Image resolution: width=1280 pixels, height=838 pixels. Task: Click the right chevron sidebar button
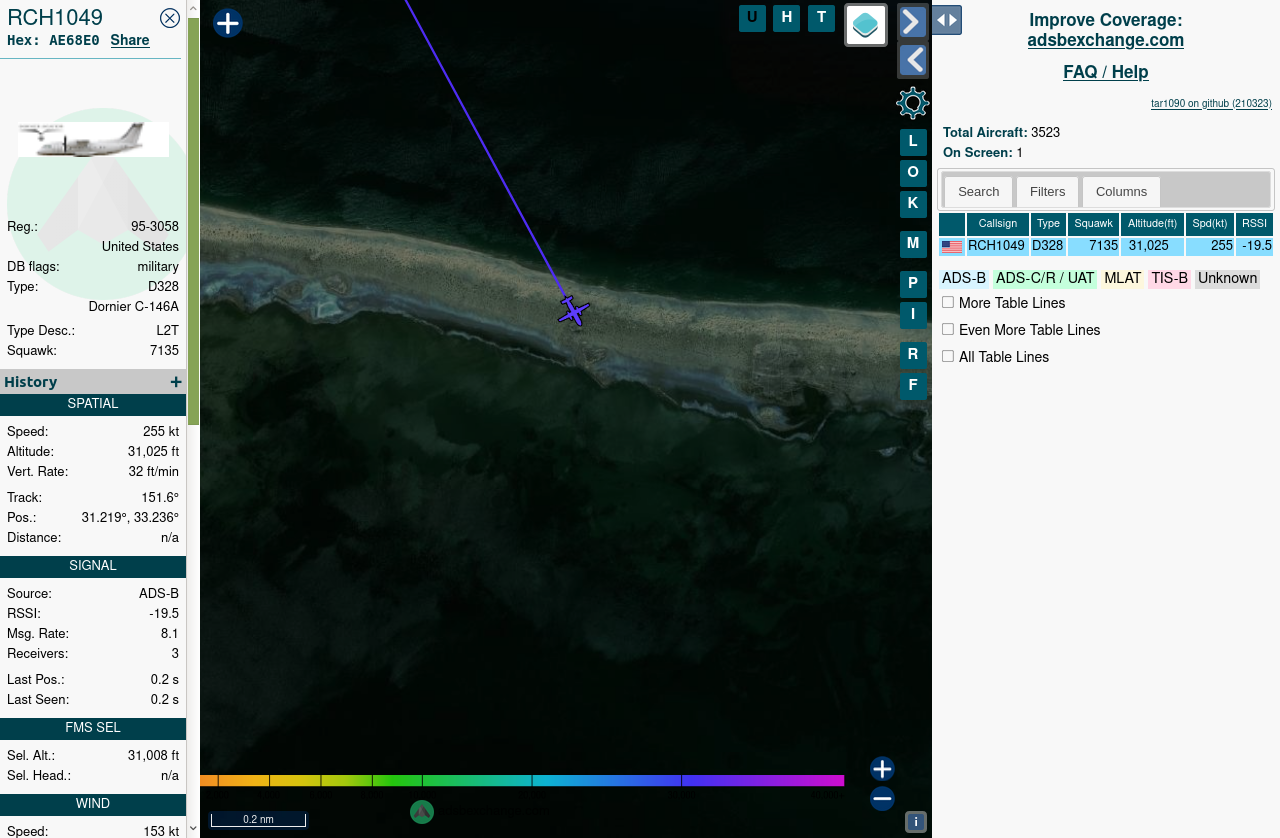[913, 21]
